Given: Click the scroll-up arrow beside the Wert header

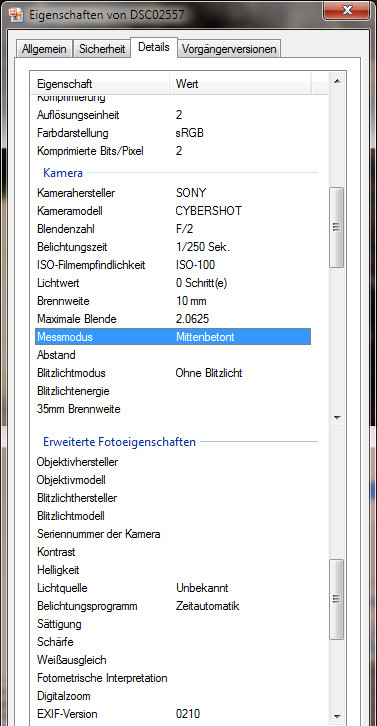Looking at the screenshot, I should 337,81.
